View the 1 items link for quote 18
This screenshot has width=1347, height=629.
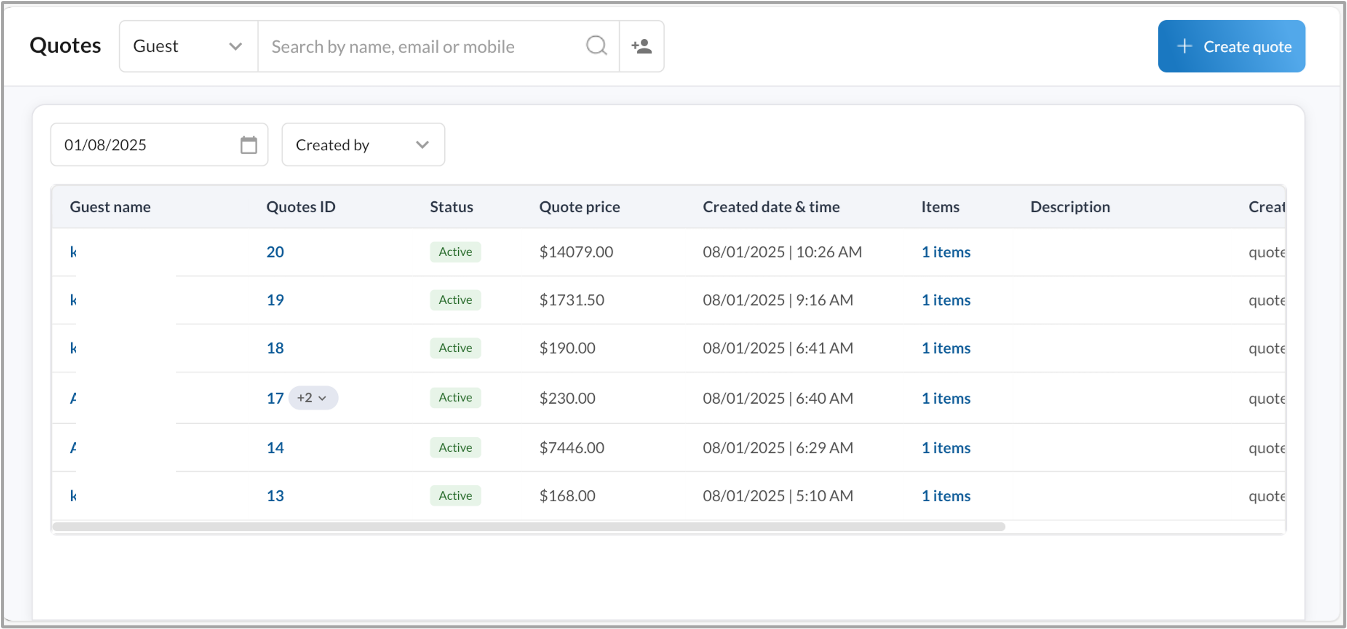pyautogui.click(x=946, y=348)
